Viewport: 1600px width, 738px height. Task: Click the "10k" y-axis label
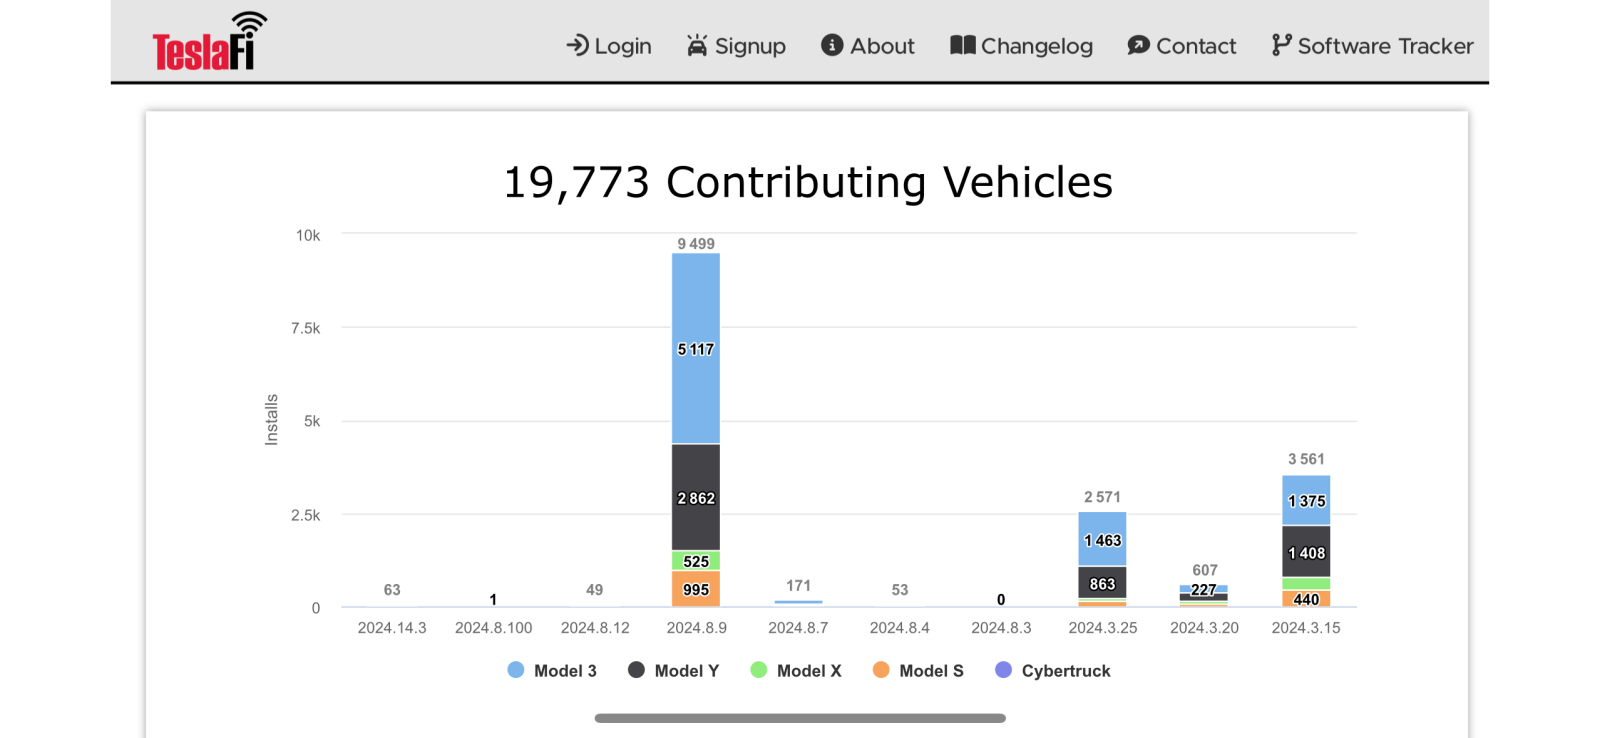pyautogui.click(x=308, y=236)
